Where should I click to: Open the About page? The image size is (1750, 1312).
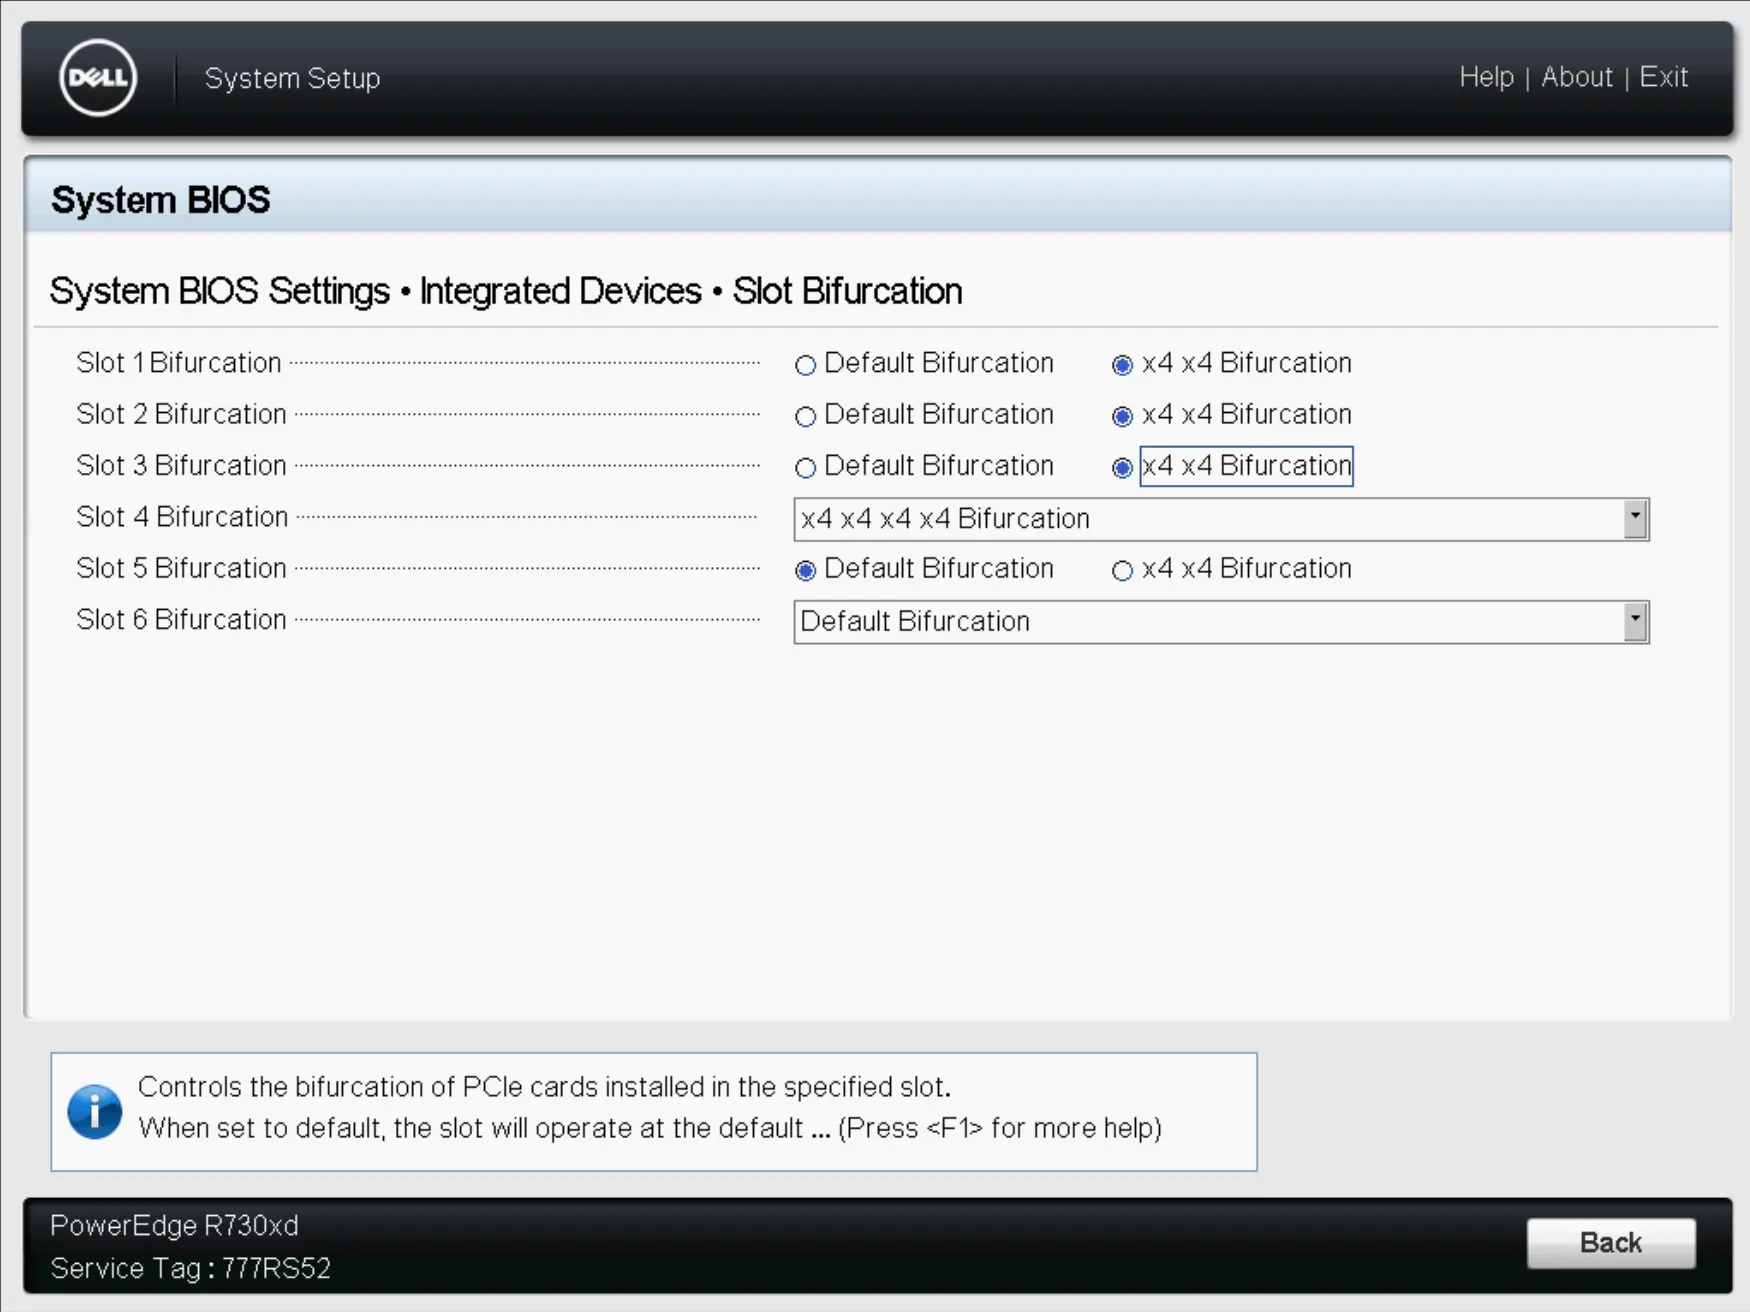(1576, 77)
